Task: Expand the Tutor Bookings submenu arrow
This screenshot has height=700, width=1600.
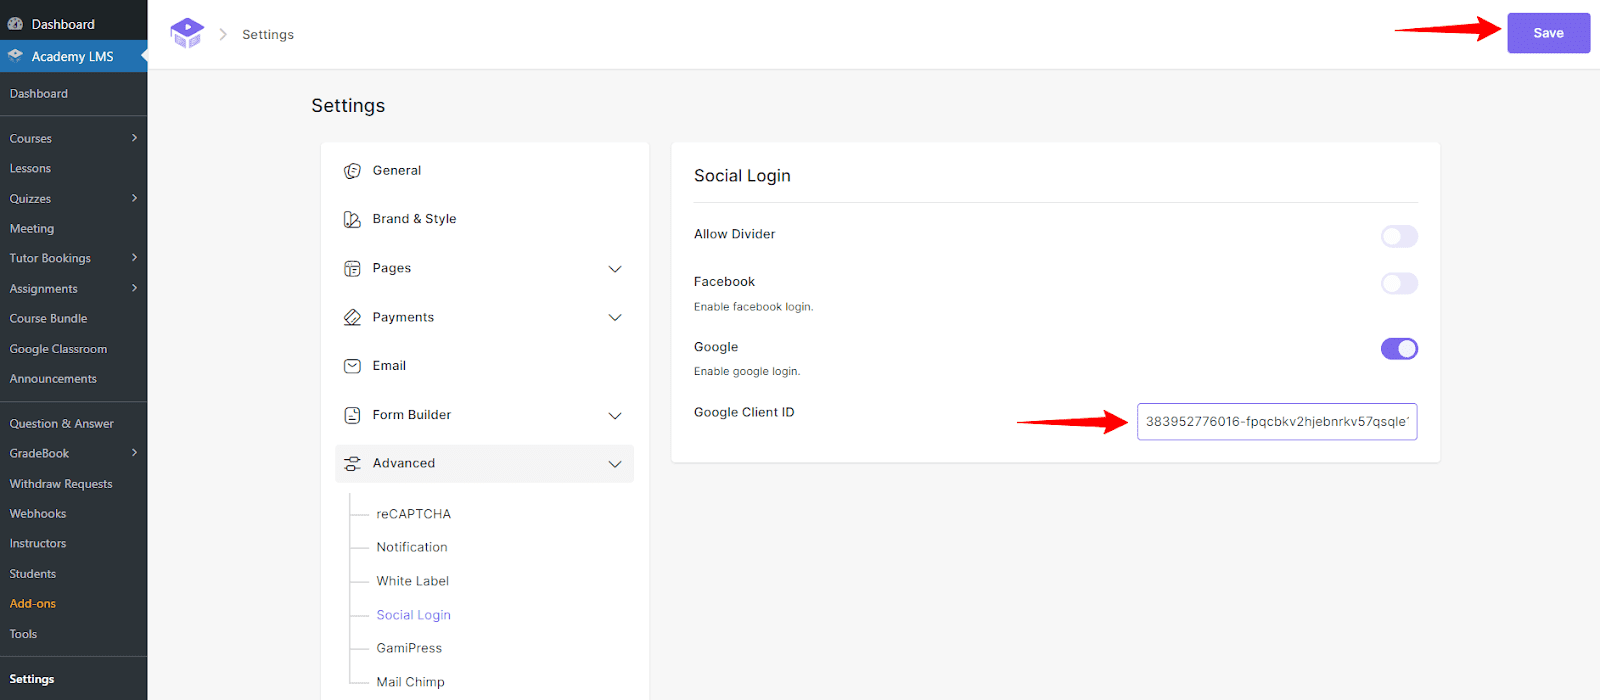Action: pyautogui.click(x=134, y=258)
